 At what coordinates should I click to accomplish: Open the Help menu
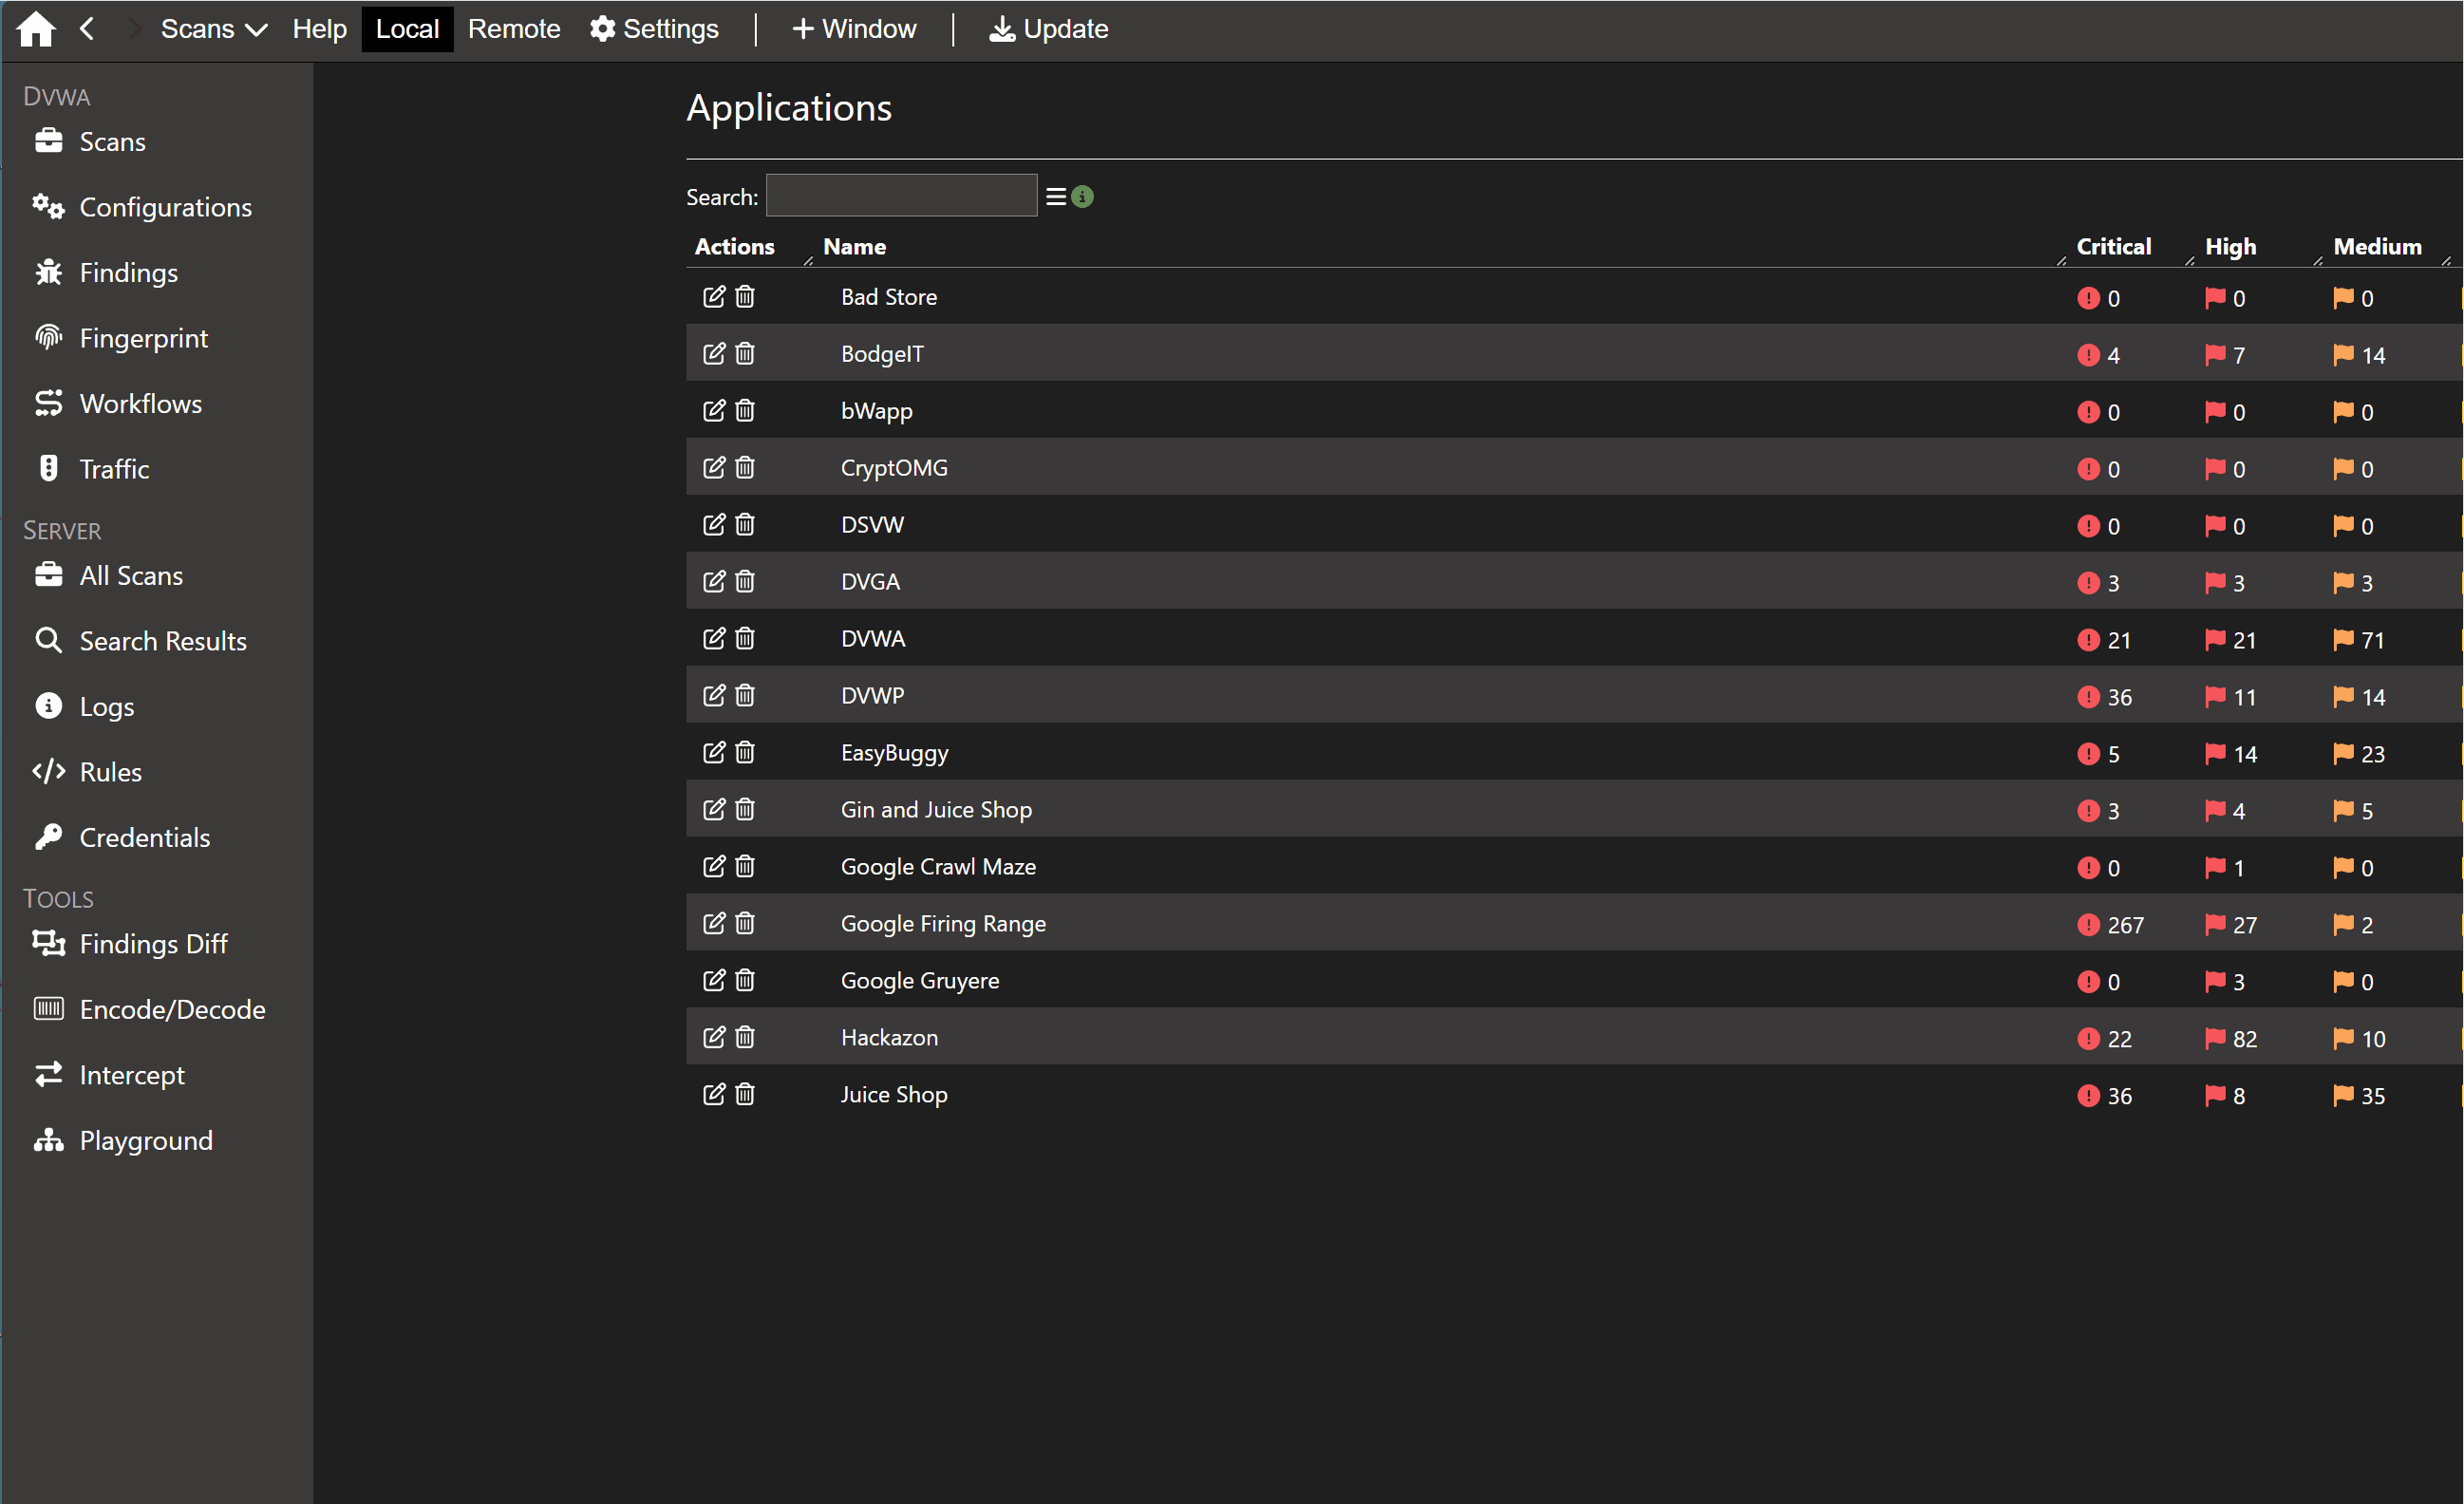pos(319,29)
